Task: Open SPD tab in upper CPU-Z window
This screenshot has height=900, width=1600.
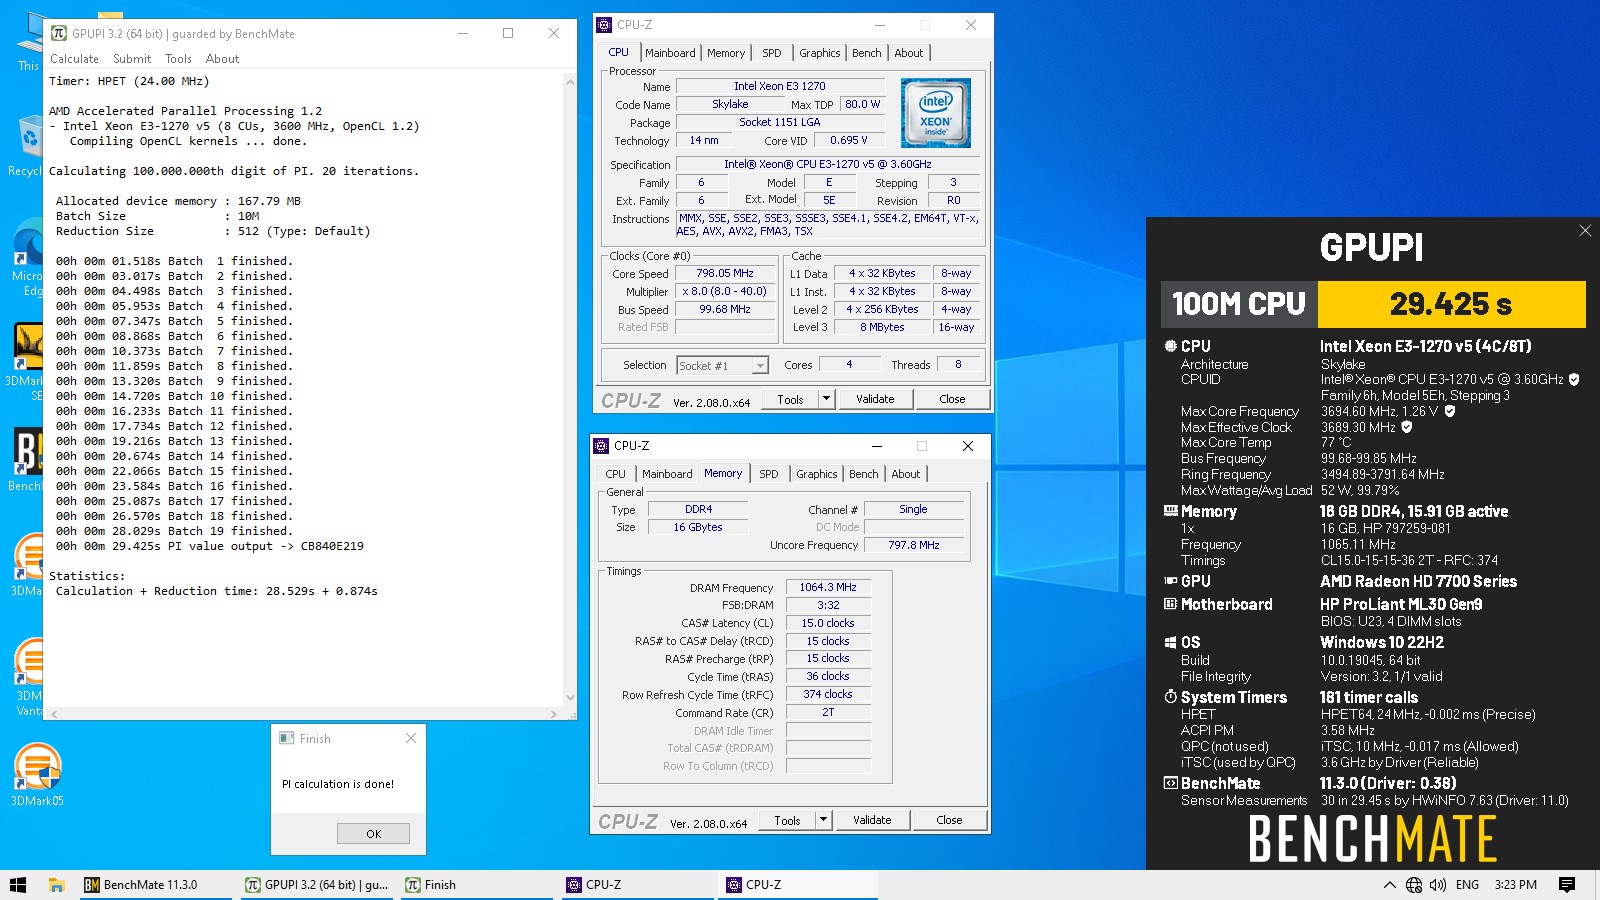Action: [x=772, y=53]
